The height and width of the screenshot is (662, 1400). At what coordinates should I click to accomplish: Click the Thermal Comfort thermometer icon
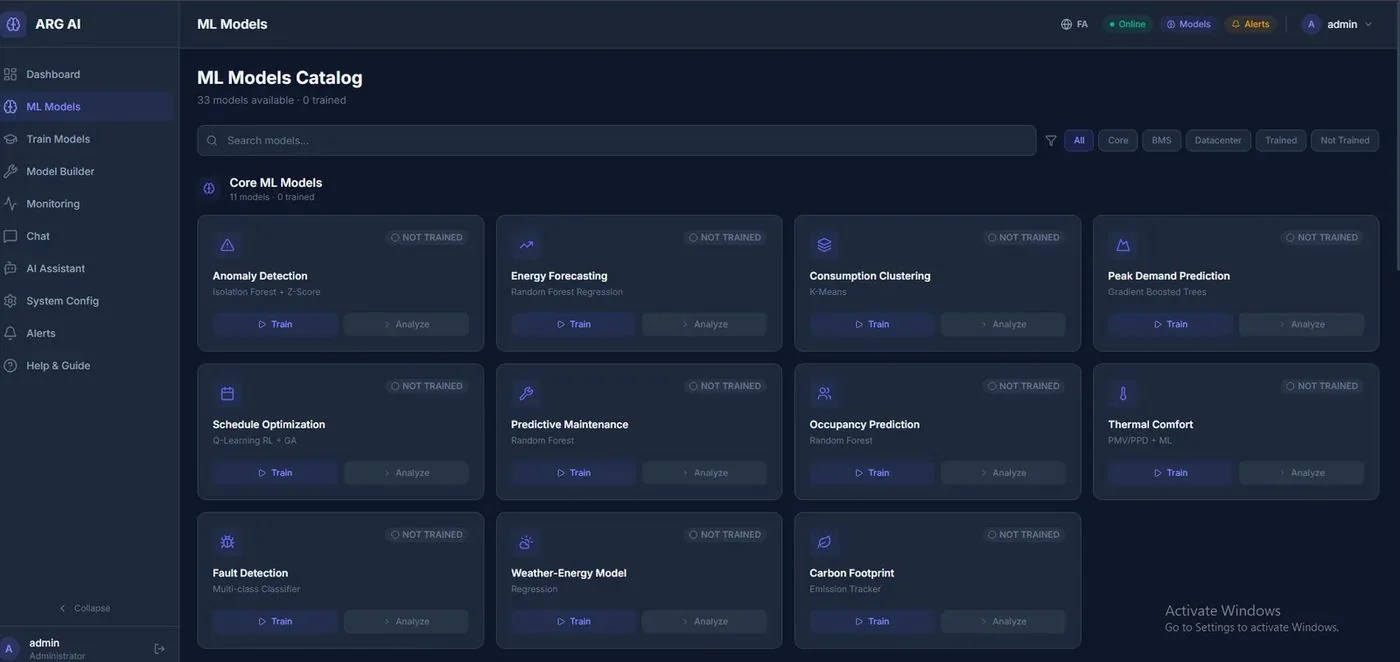coord(1123,394)
